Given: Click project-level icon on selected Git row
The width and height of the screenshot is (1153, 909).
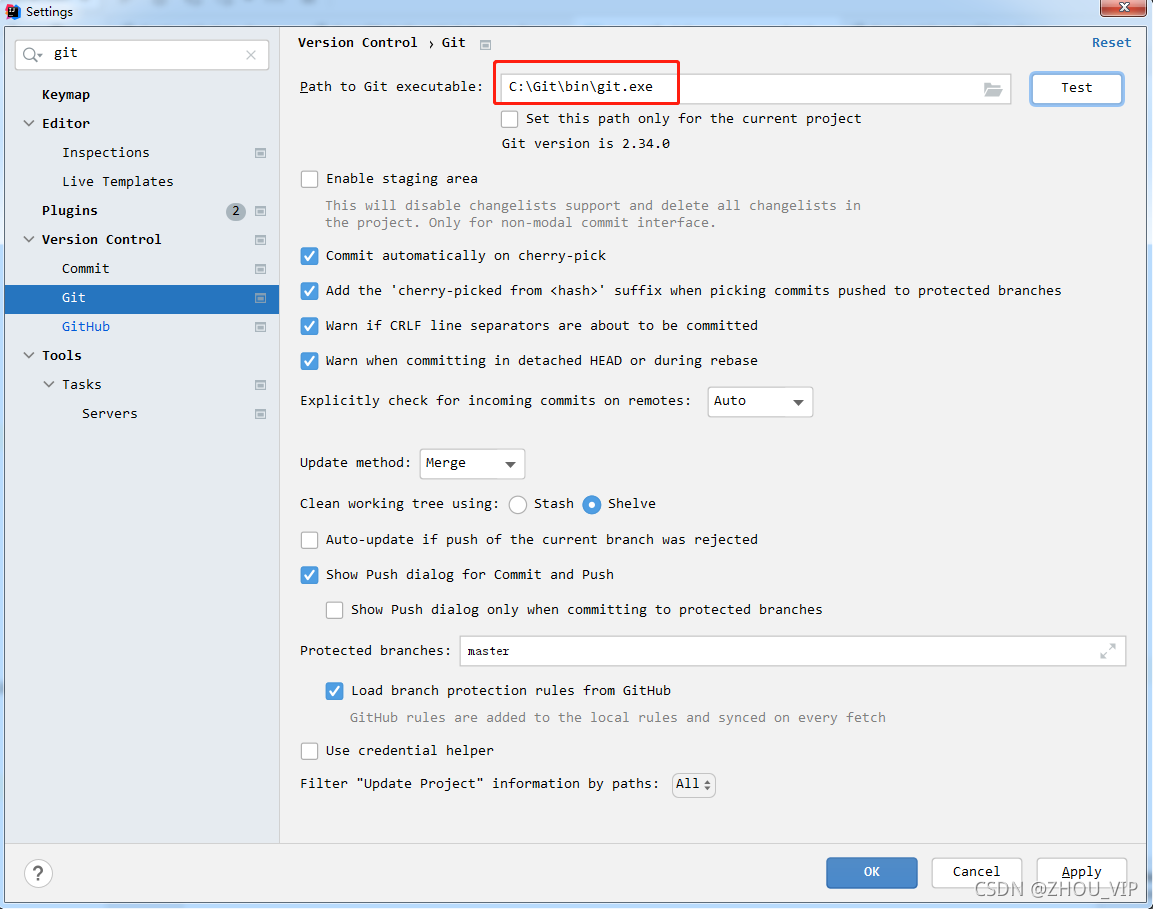Looking at the screenshot, I should coord(260,298).
